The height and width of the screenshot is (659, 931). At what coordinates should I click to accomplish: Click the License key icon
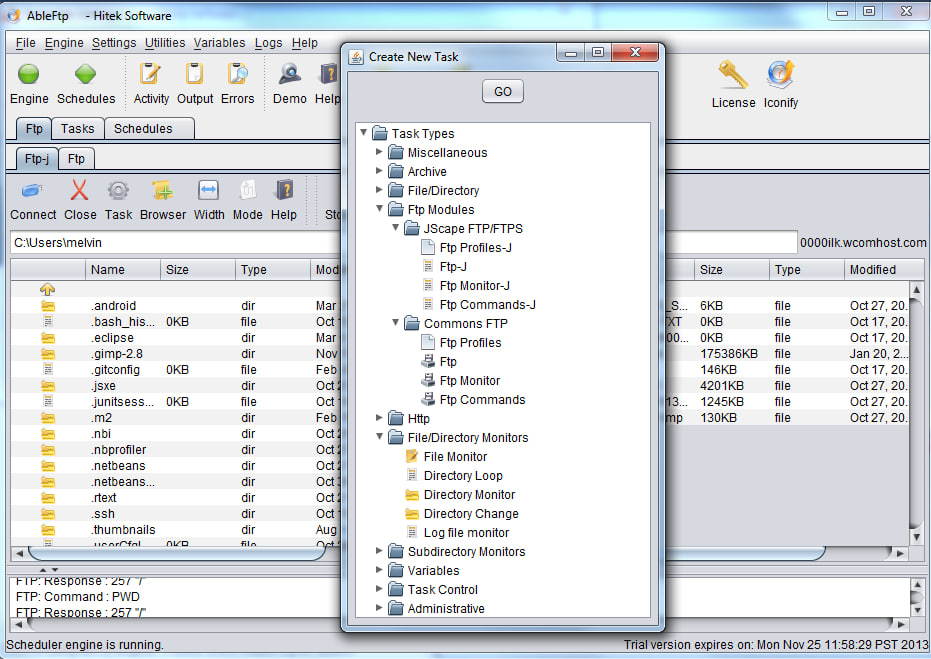733,75
